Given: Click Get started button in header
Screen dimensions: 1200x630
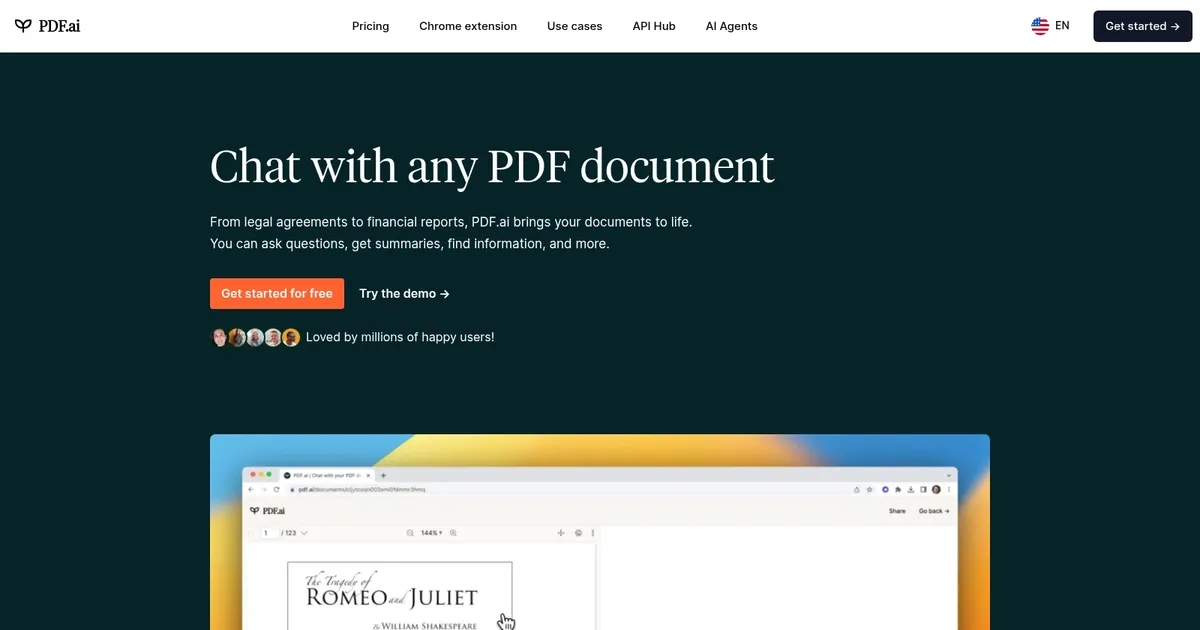Looking at the screenshot, I should 1142,26.
